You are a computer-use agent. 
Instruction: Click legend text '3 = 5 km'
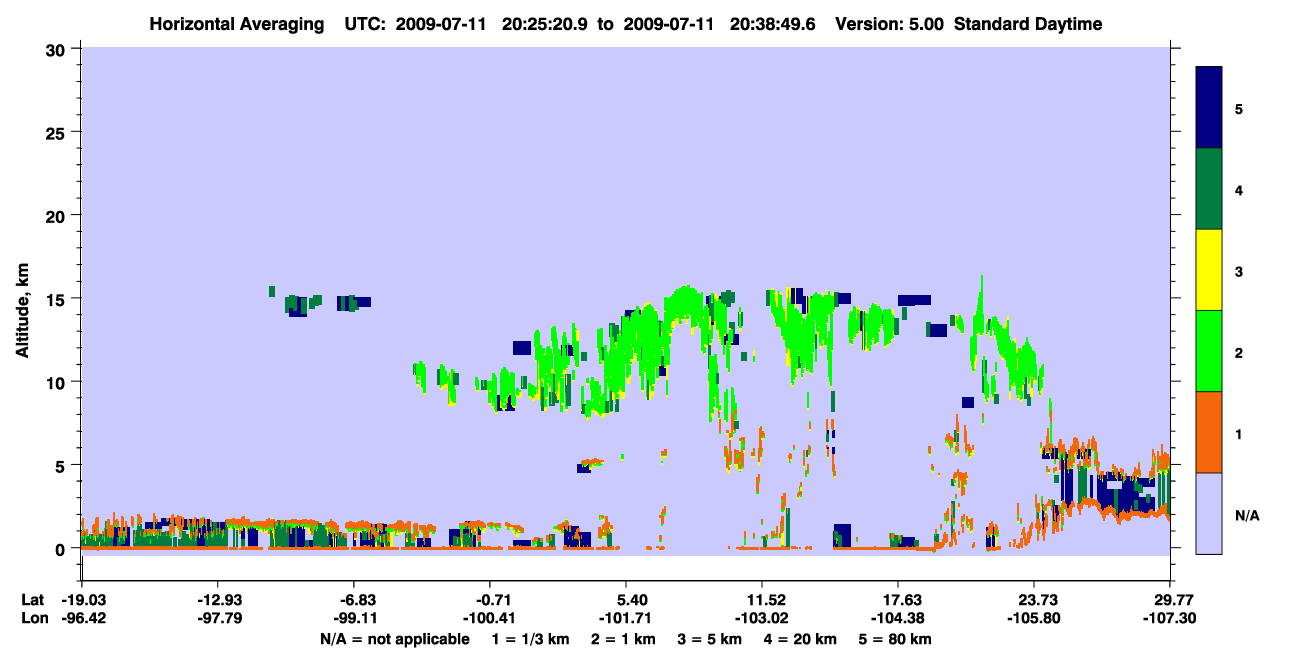click(x=710, y=639)
